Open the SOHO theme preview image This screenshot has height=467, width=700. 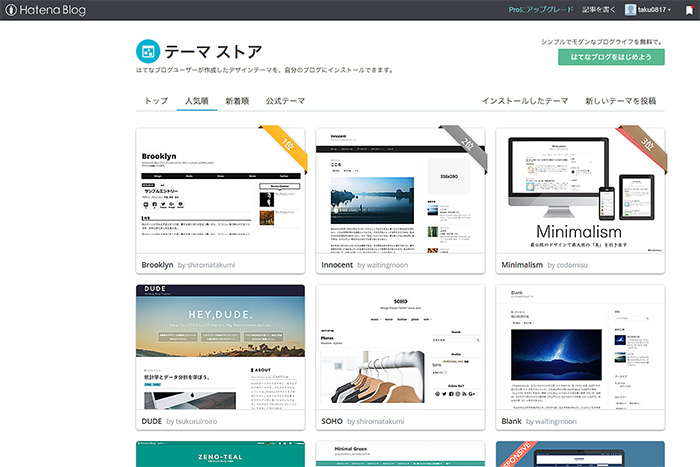click(400, 347)
